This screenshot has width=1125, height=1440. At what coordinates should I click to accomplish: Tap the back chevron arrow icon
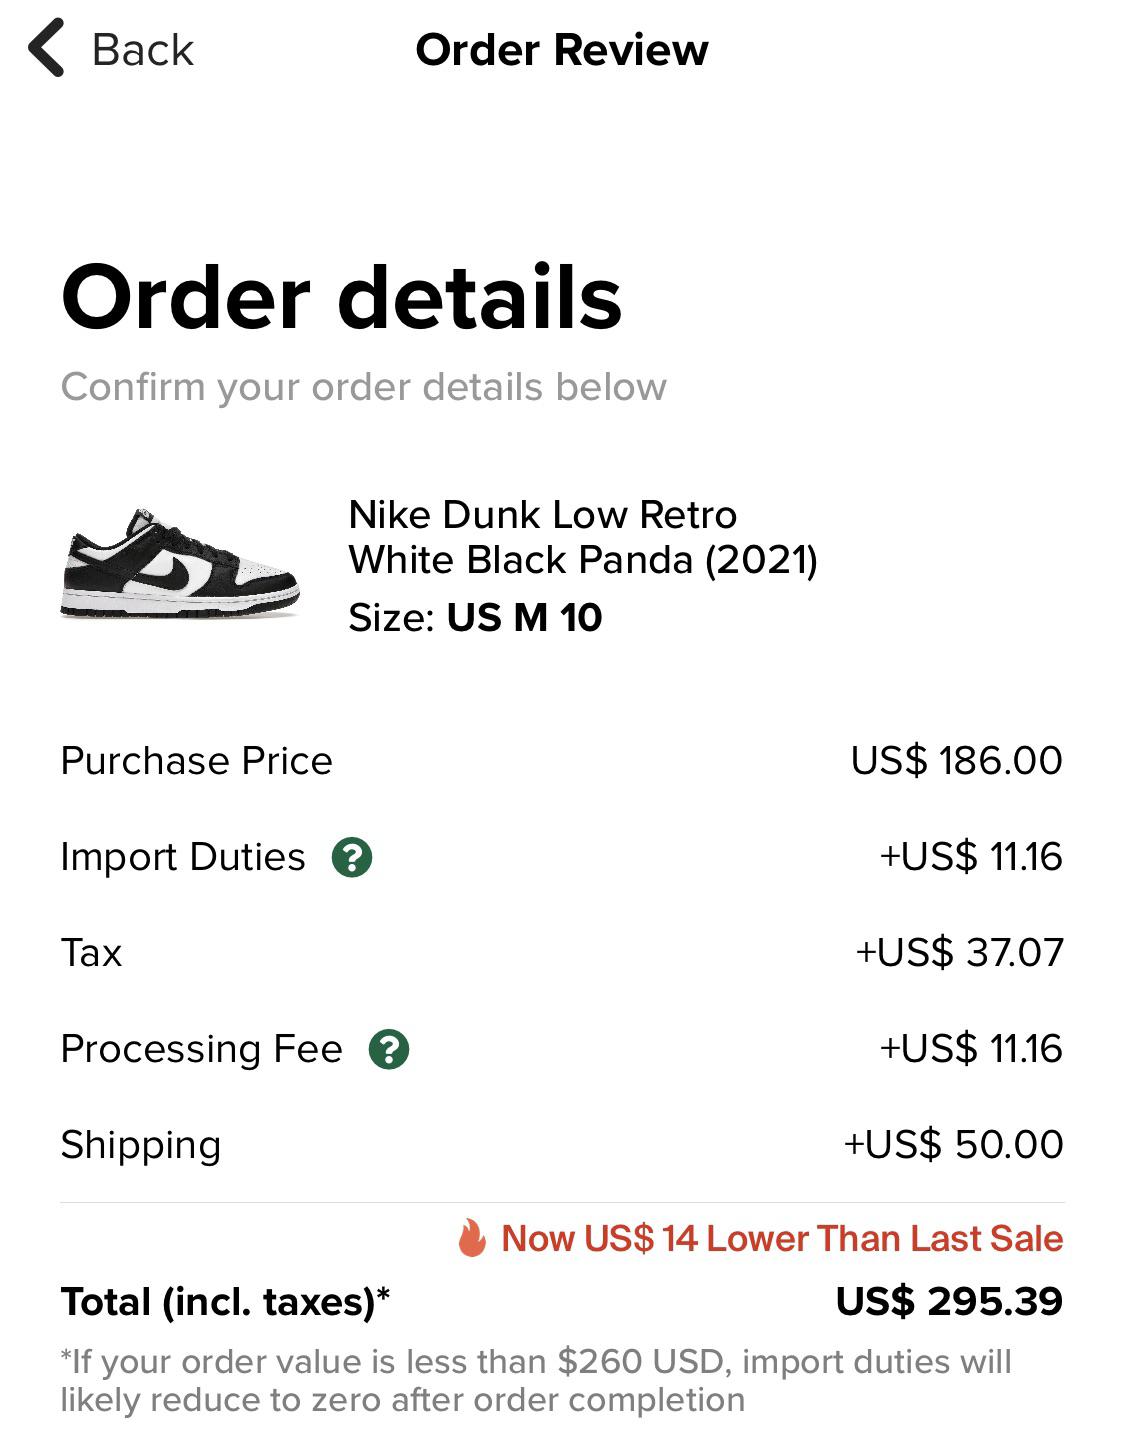click(47, 48)
